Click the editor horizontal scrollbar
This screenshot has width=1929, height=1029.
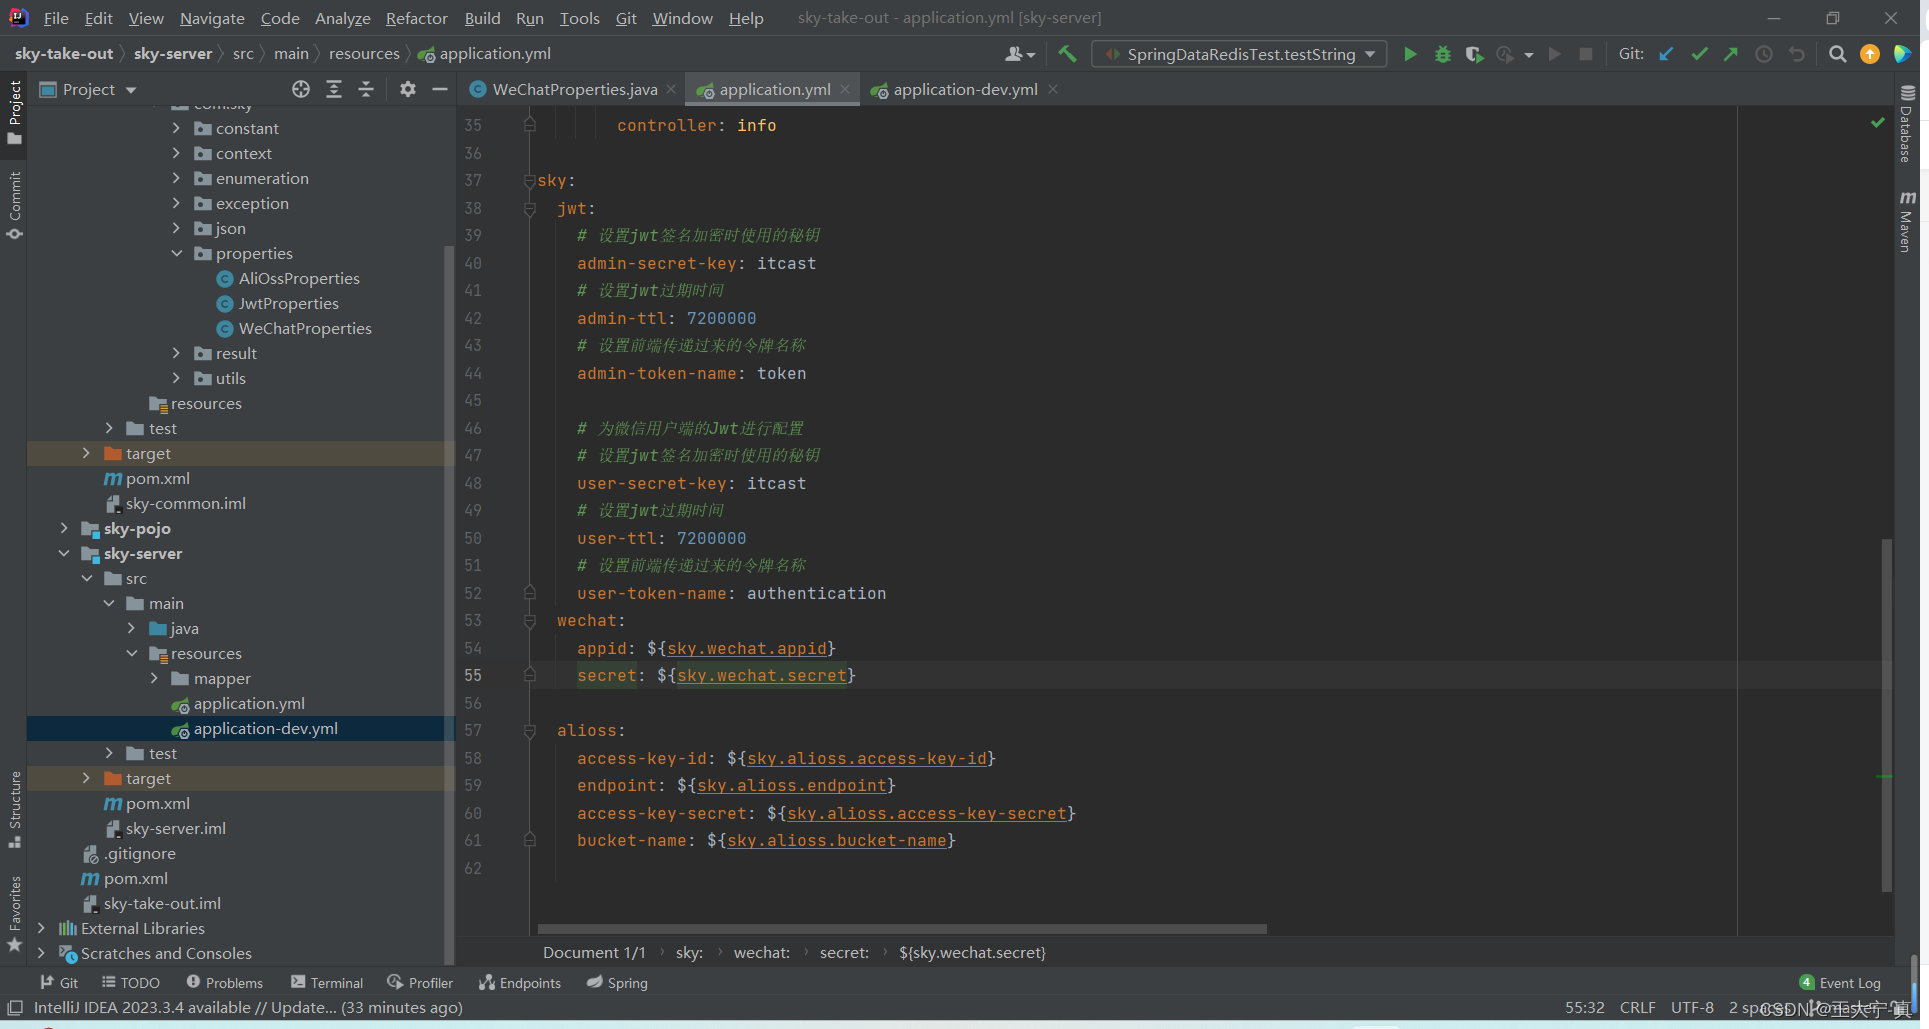click(x=901, y=929)
